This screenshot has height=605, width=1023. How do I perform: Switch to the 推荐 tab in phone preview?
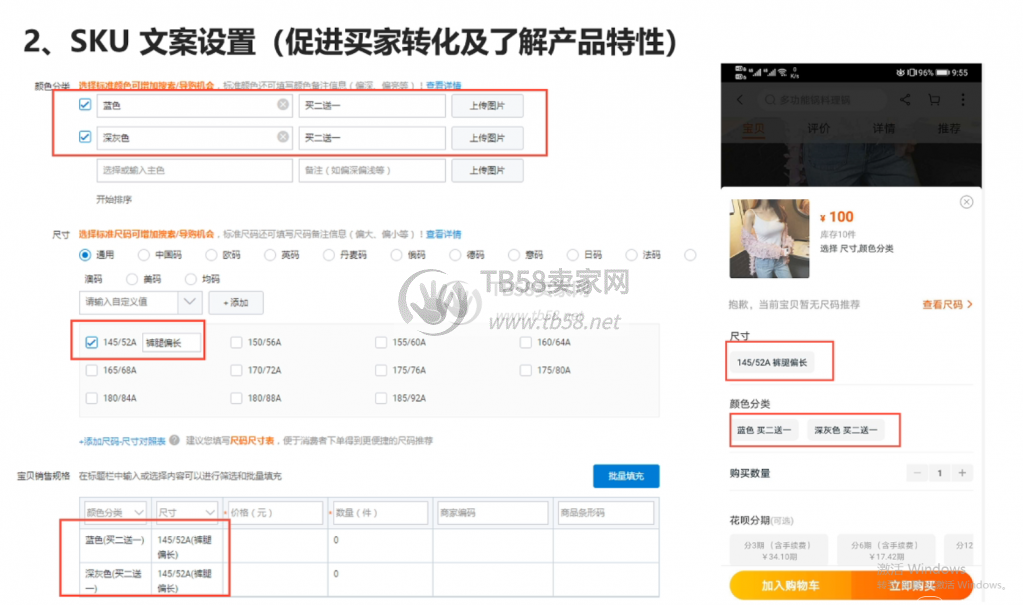coord(949,128)
